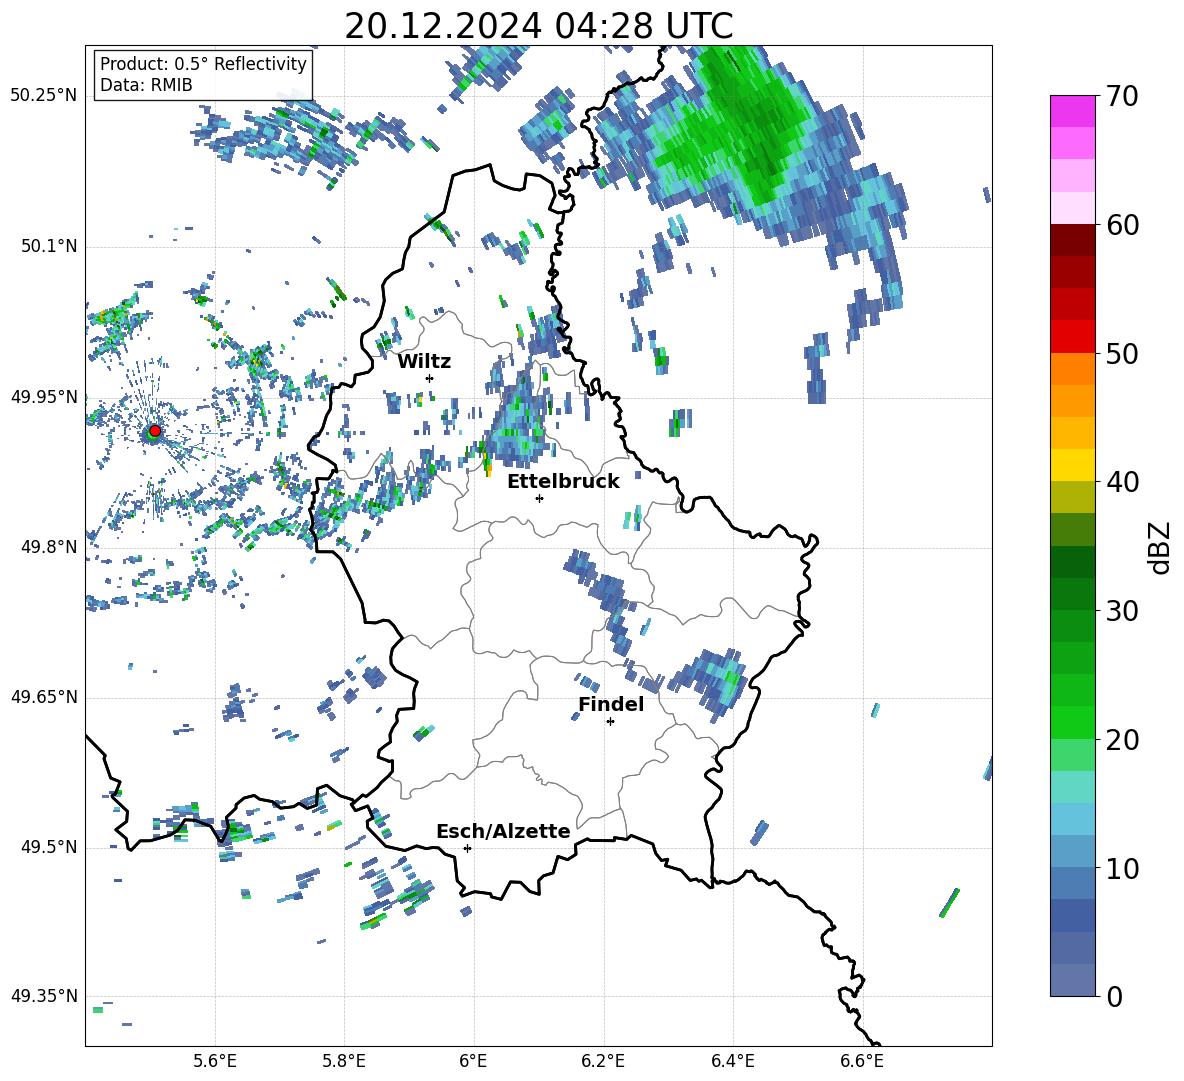Click the orange colorbar segment below 50
This screenshot has width=1184, height=1081.
(x=1073, y=369)
